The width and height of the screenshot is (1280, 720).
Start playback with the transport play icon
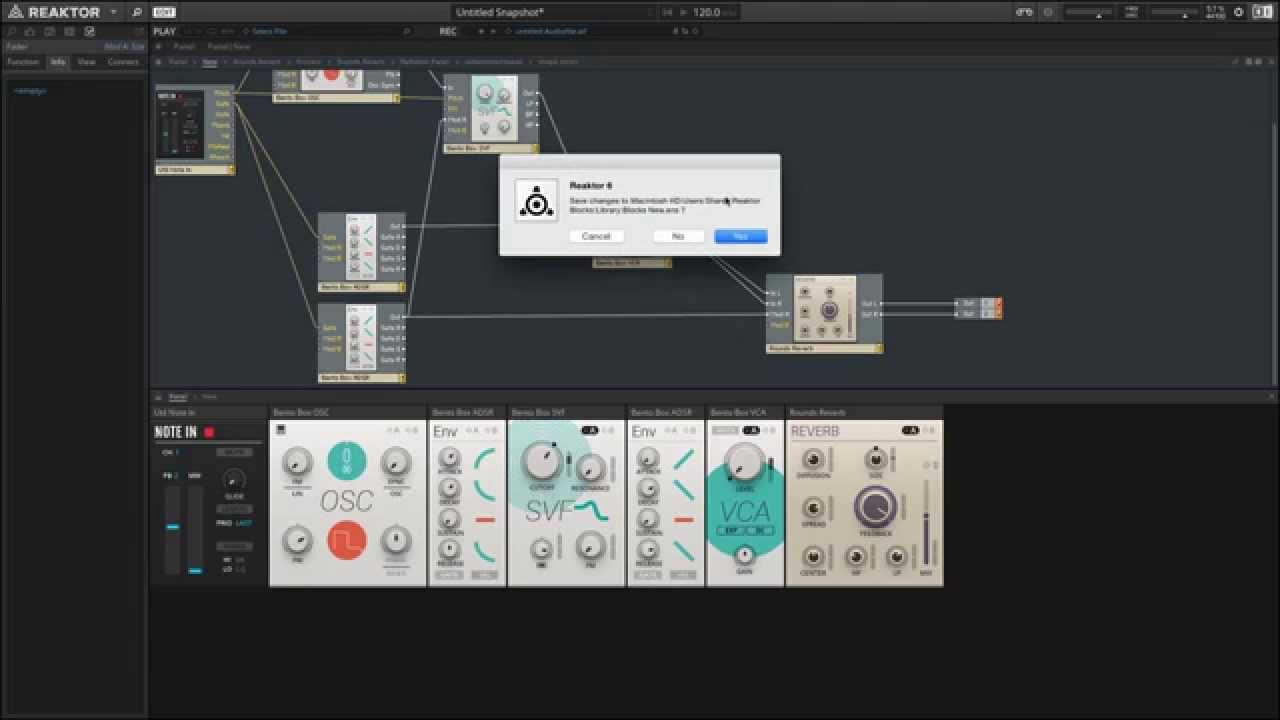(x=683, y=12)
